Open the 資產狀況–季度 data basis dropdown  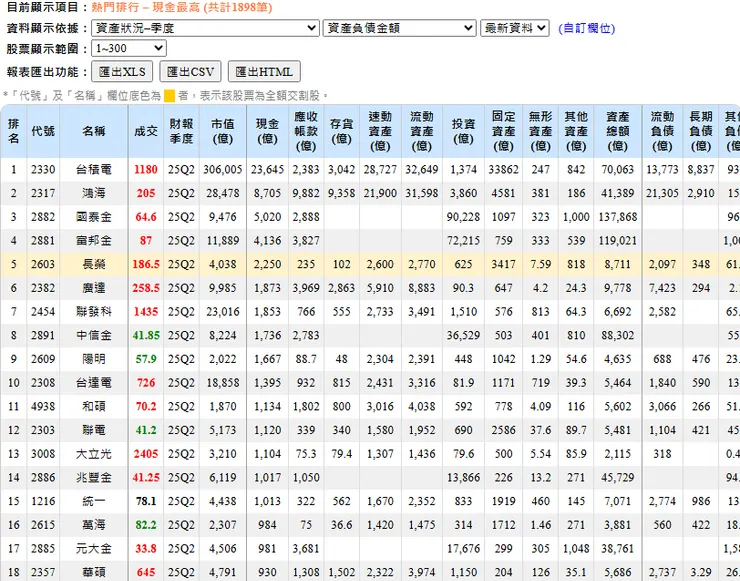tap(205, 28)
